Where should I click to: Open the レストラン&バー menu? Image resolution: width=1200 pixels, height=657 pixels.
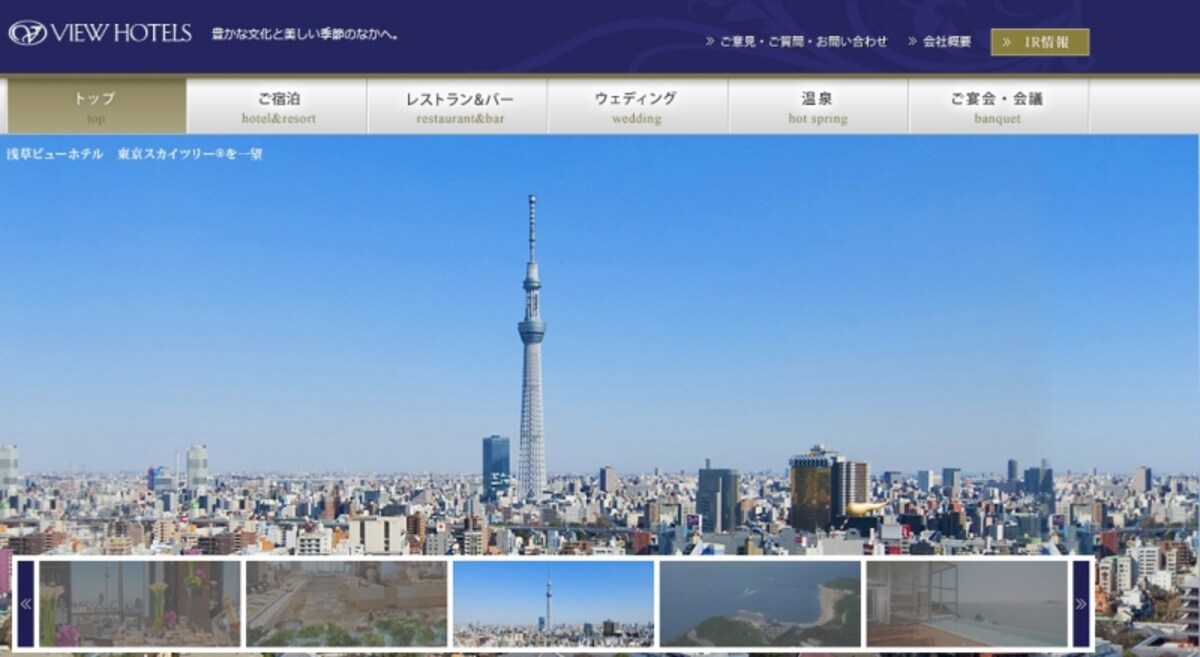pos(458,106)
